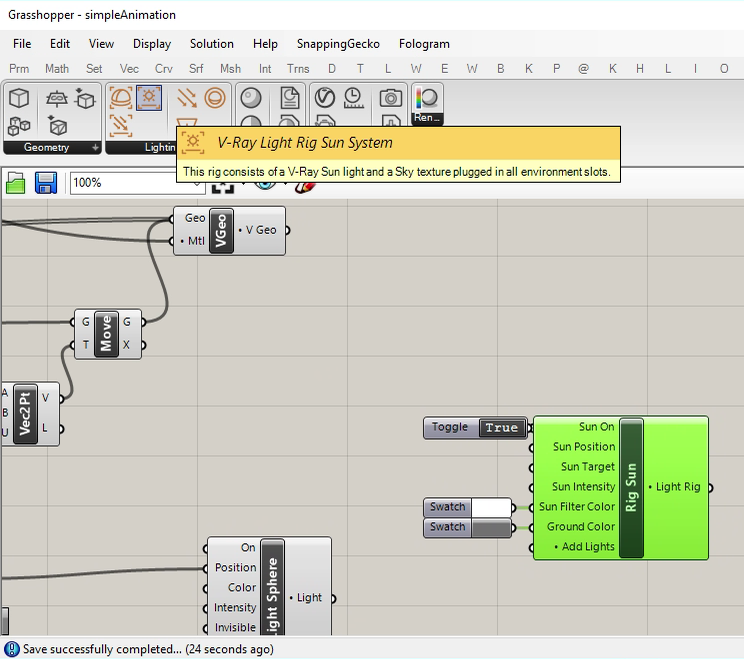Image resolution: width=744 pixels, height=659 pixels.
Task: Select the VGeo component
Action: (x=221, y=231)
